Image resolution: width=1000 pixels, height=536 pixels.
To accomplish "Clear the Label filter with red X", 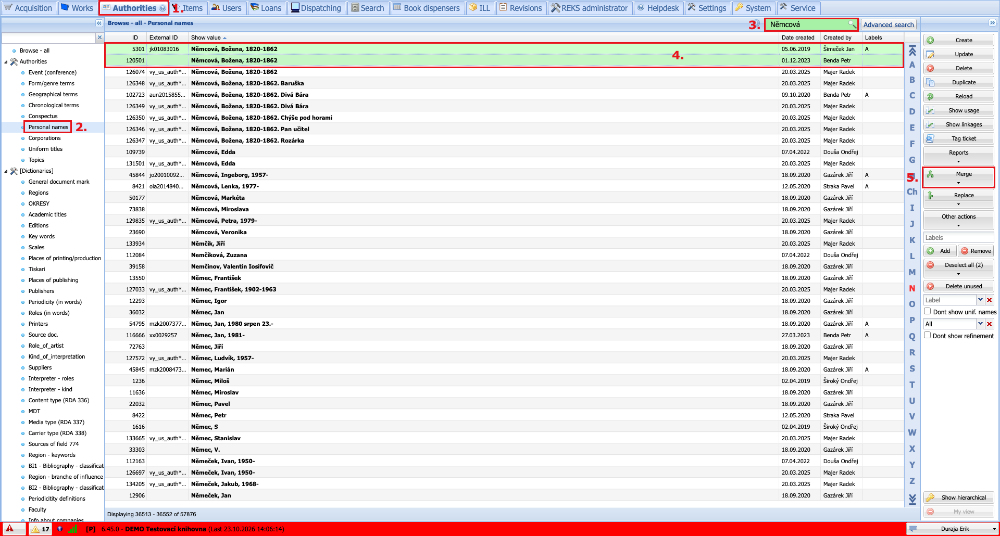I will click(989, 300).
